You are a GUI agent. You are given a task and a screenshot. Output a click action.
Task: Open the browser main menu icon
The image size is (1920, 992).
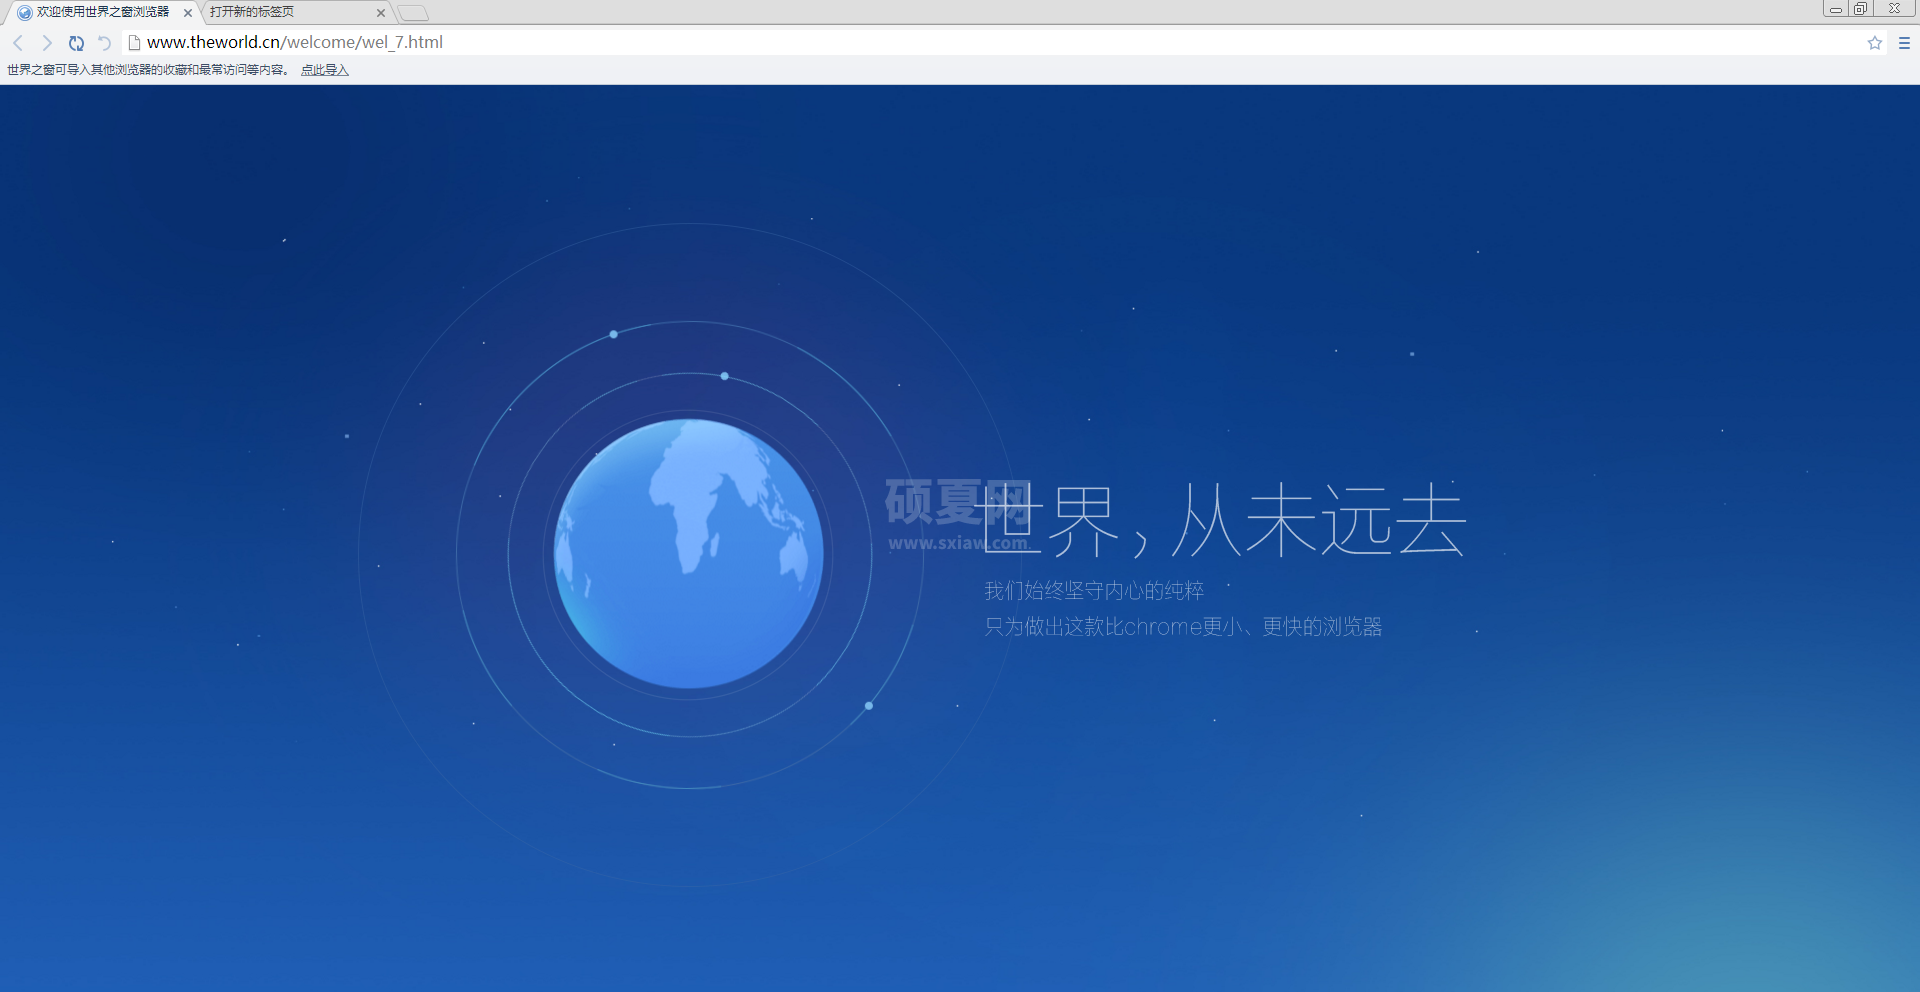point(1904,43)
